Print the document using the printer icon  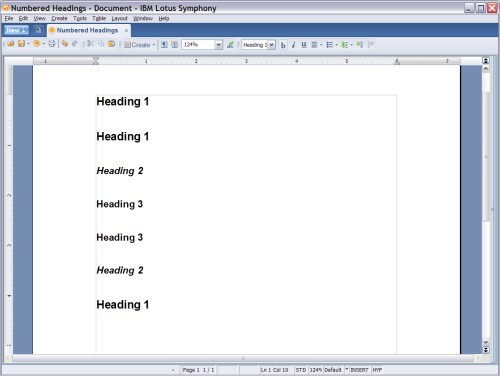pyautogui.click(x=52, y=44)
